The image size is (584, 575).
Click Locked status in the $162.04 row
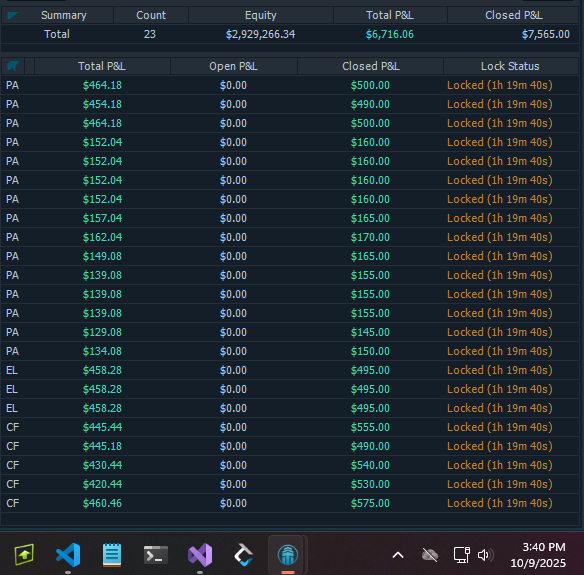(x=499, y=237)
